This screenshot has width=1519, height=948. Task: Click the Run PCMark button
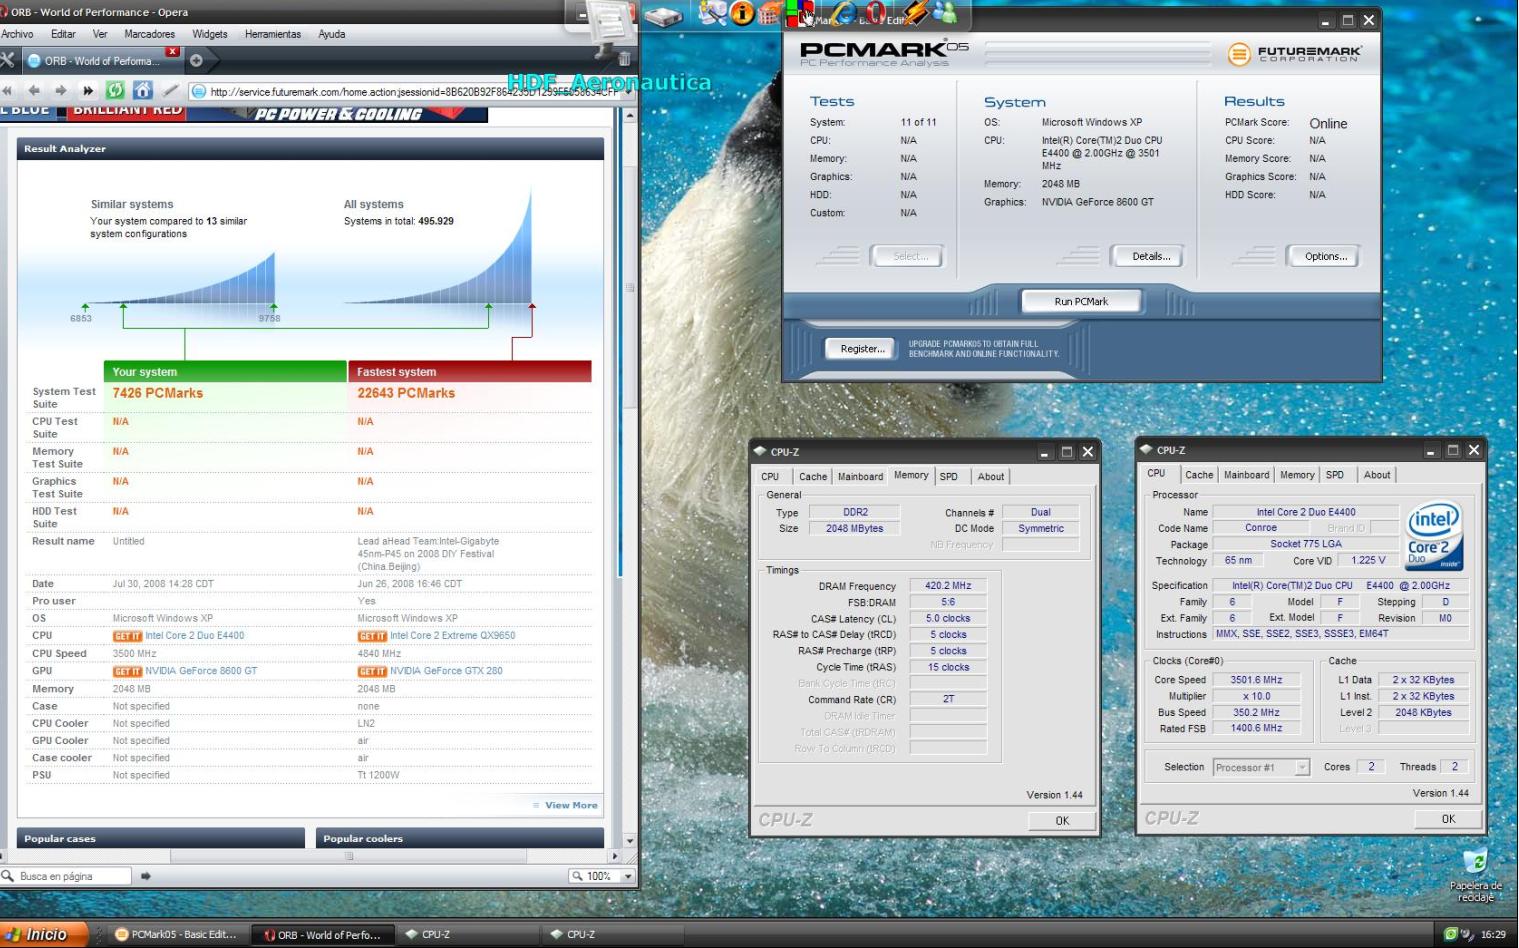(1081, 301)
